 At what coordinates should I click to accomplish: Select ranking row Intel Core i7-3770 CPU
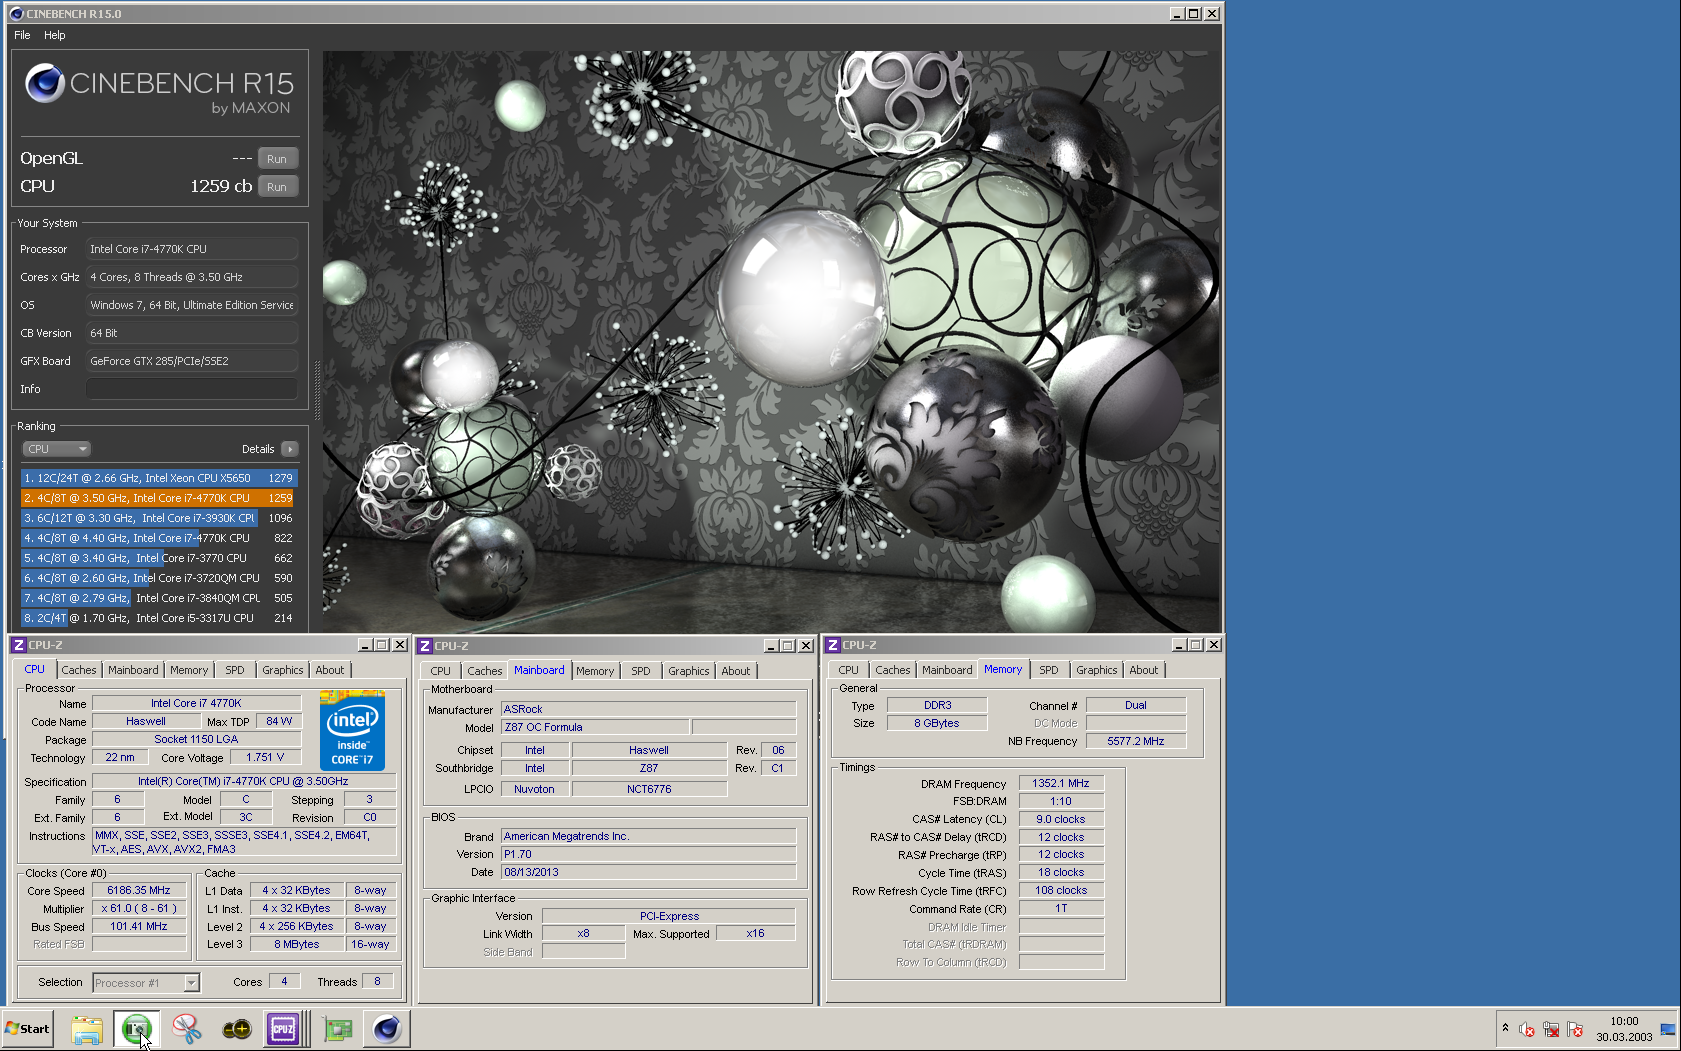tap(159, 558)
